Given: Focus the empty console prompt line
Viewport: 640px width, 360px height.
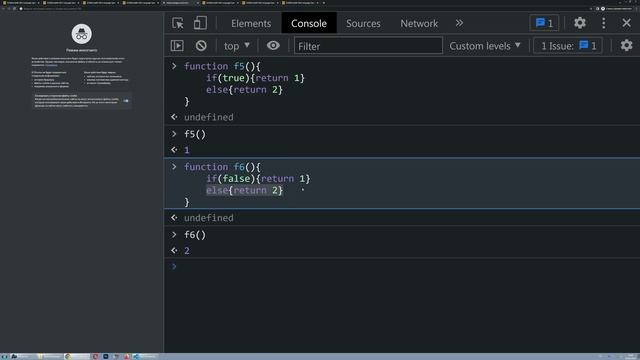Looking at the screenshot, I should 402,267.
